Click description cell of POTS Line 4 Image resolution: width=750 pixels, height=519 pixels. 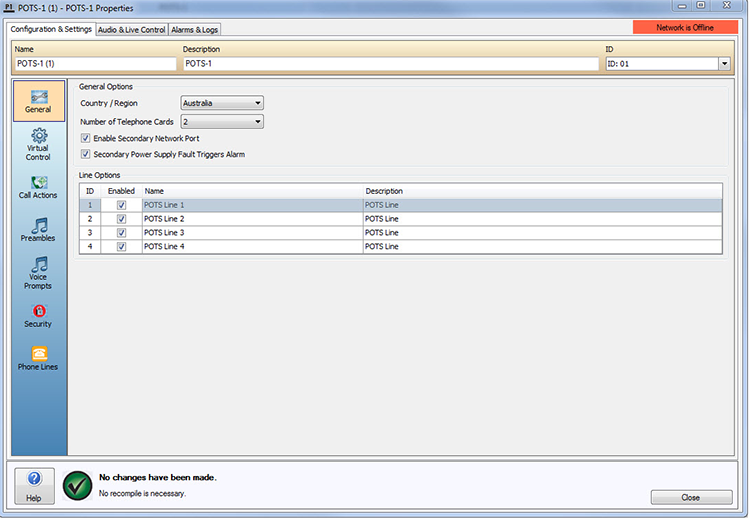tap(542, 247)
